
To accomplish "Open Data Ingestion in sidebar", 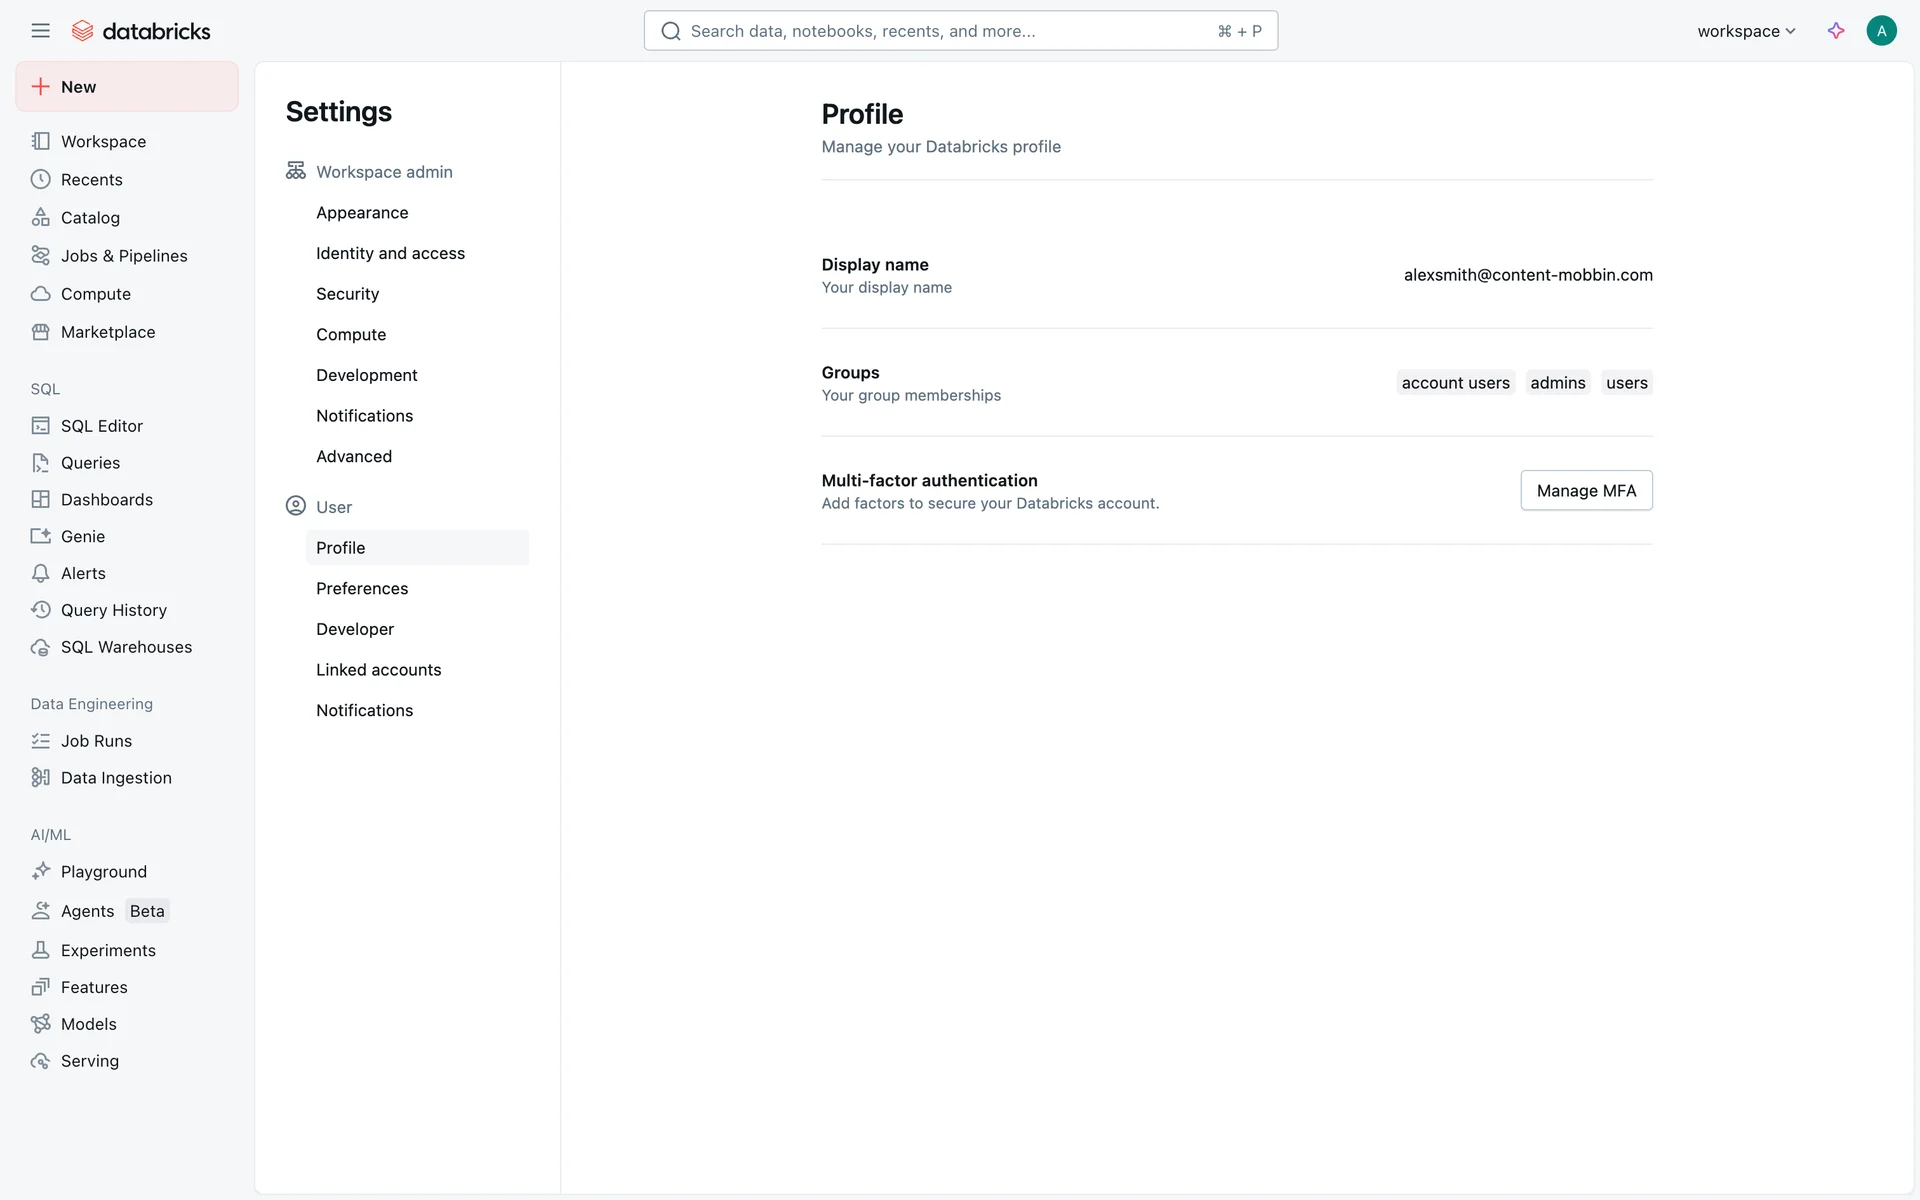I will pyautogui.click(x=116, y=778).
